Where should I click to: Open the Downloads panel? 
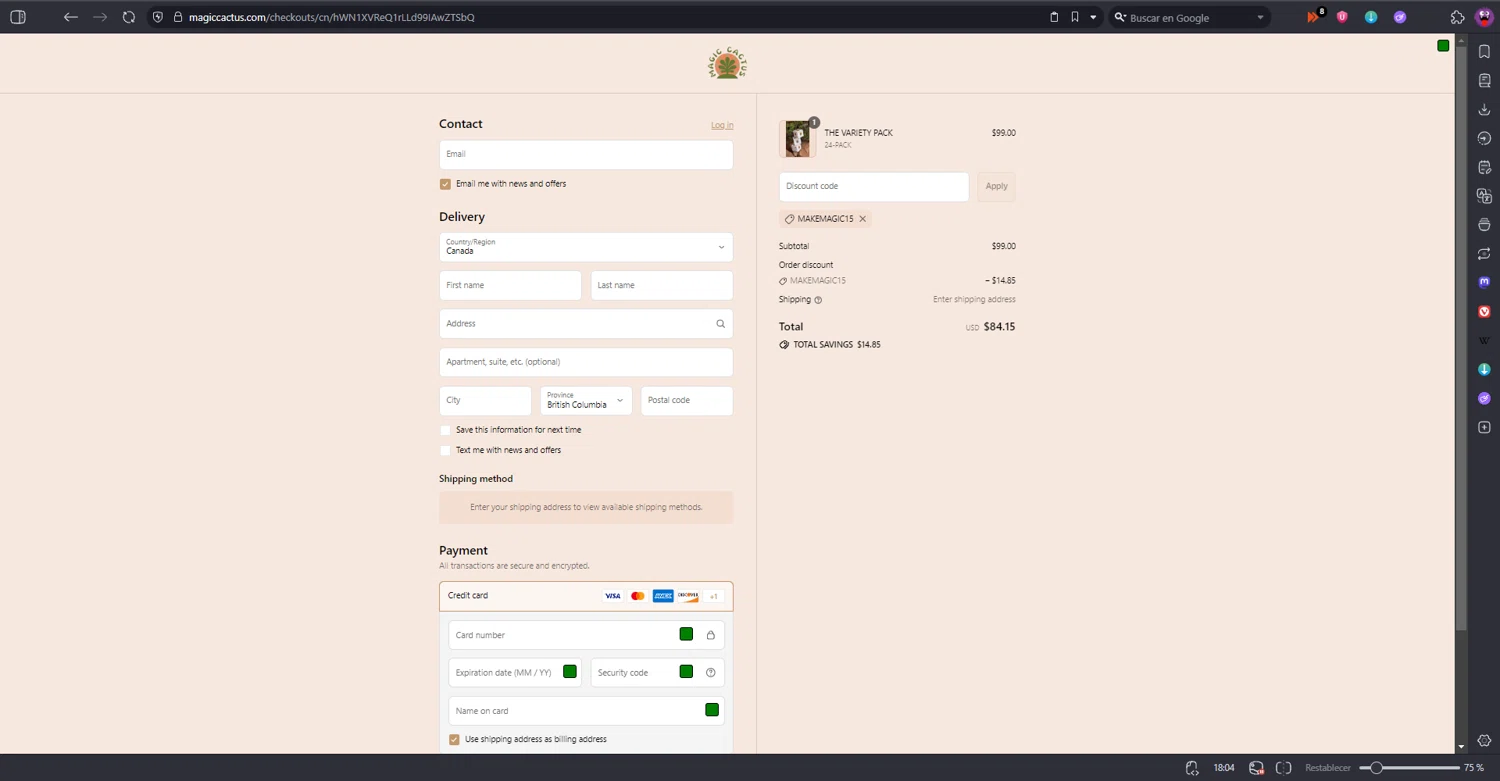pos(1484,109)
